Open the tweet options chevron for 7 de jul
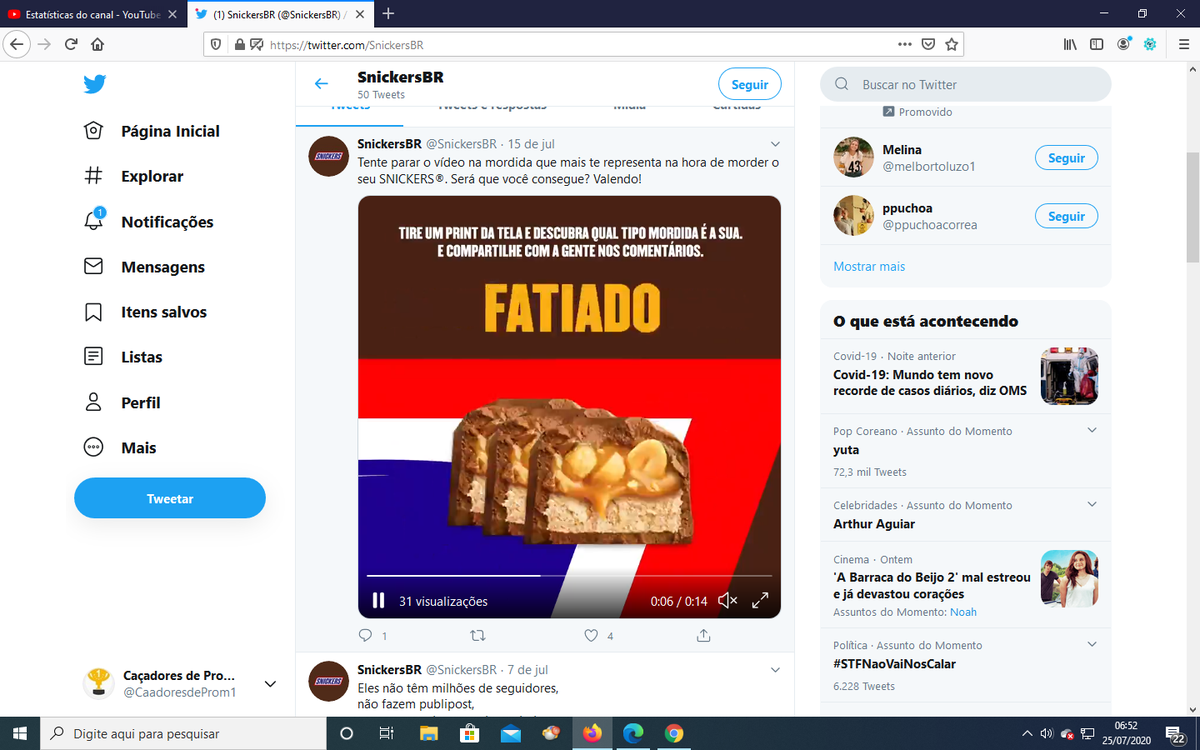Screen dimensions: 1200x750 pyautogui.click(x=775, y=669)
